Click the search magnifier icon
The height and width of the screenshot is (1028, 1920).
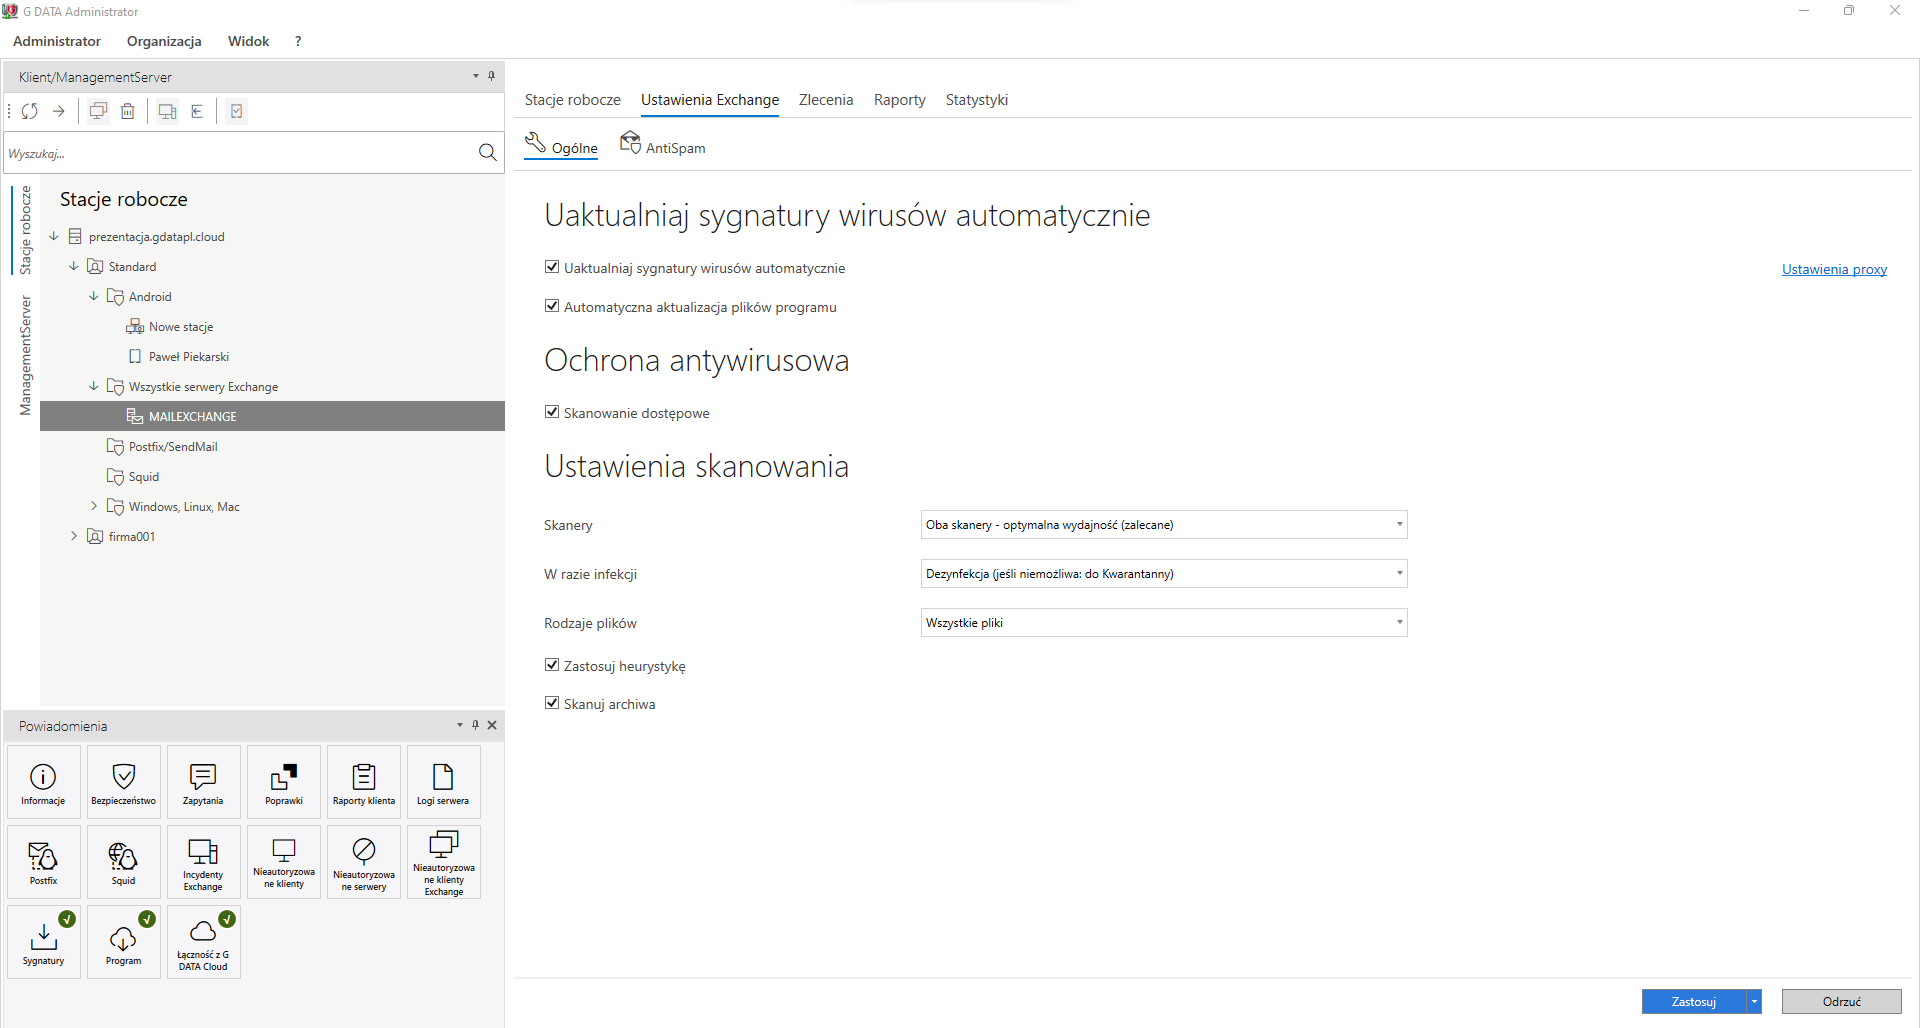click(x=487, y=153)
